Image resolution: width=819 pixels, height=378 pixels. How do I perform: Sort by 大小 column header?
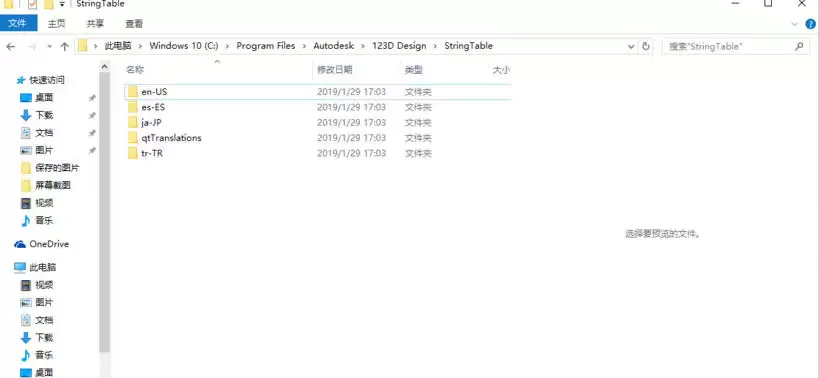pos(501,70)
